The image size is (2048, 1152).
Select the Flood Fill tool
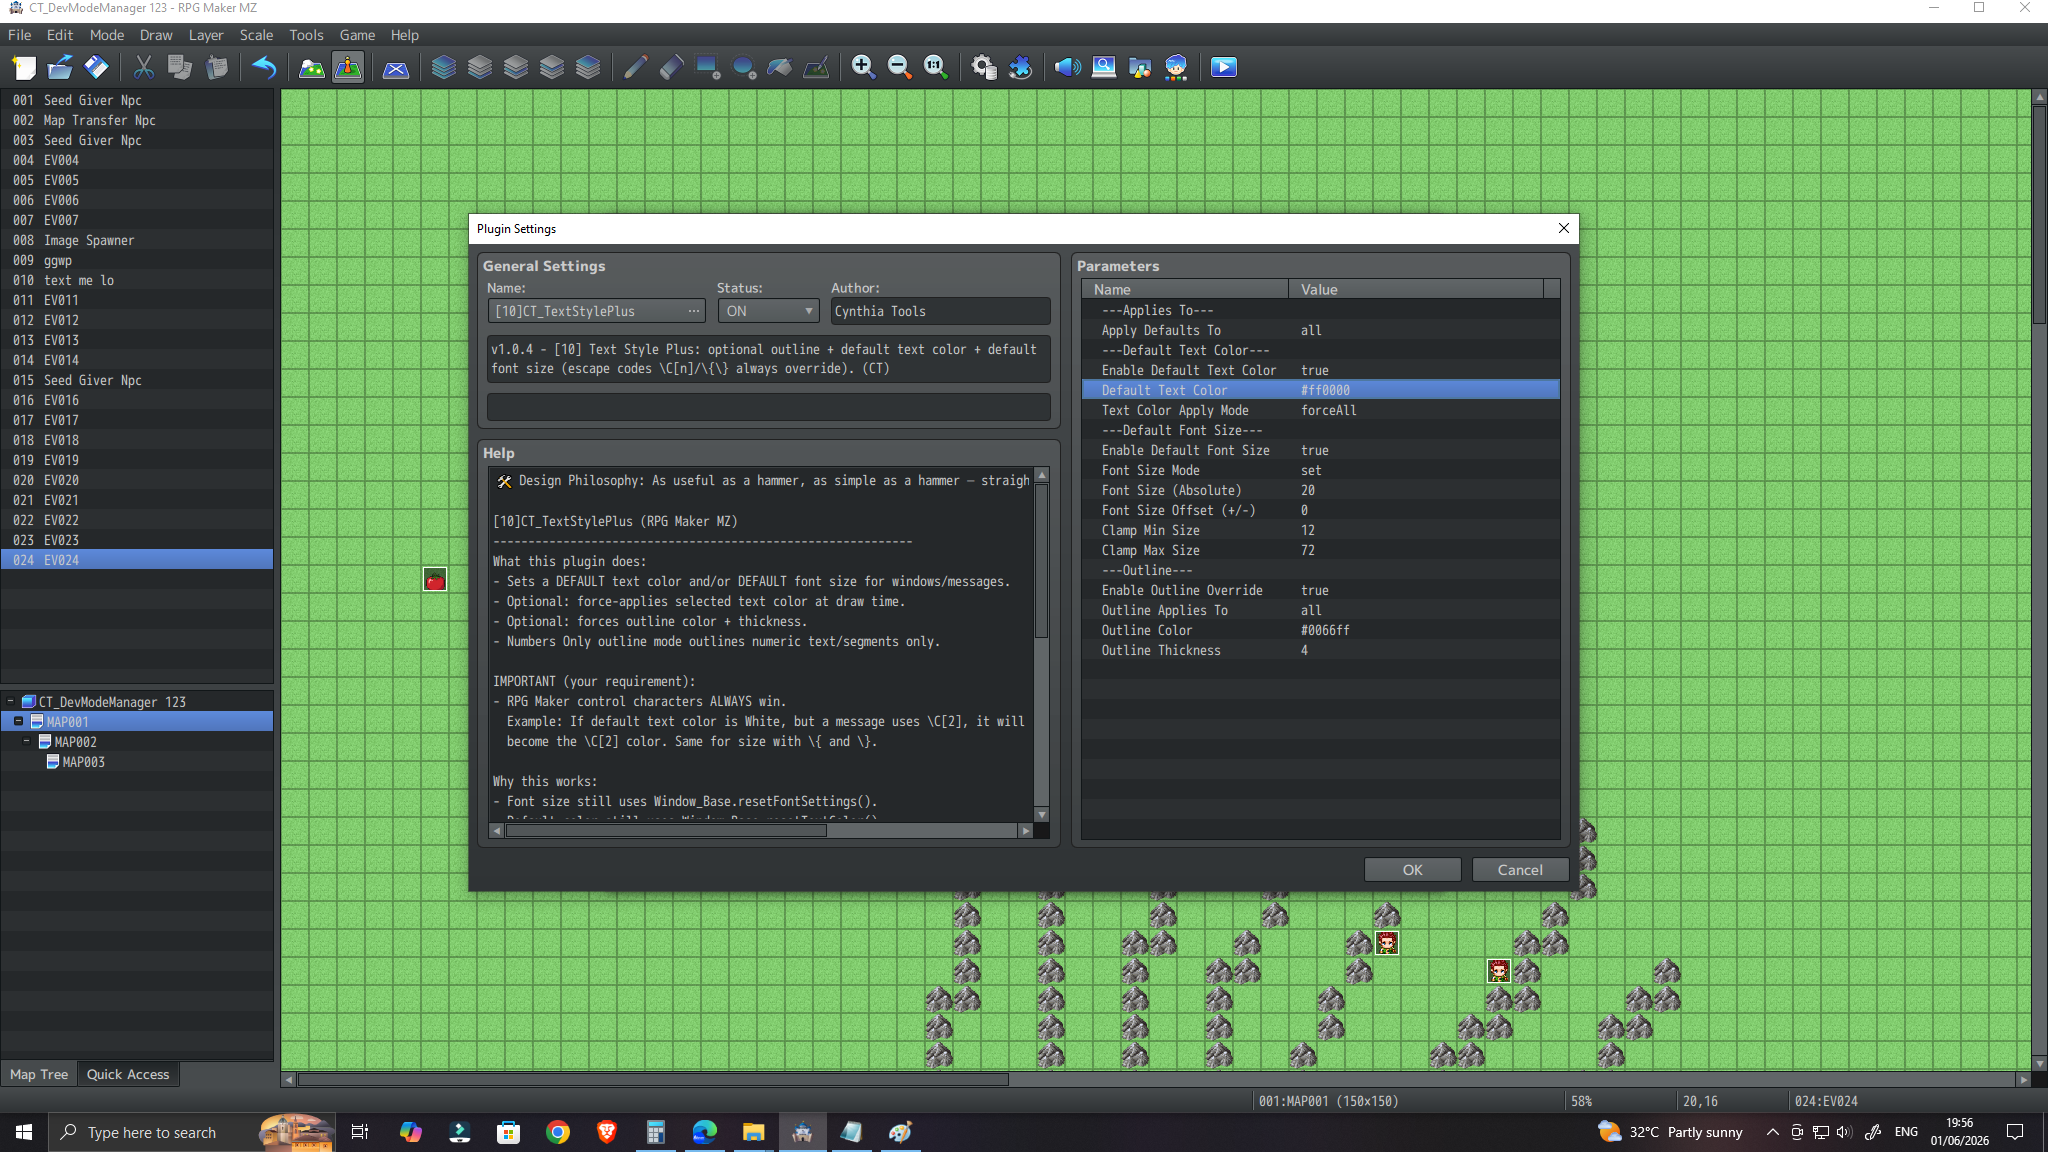[779, 67]
